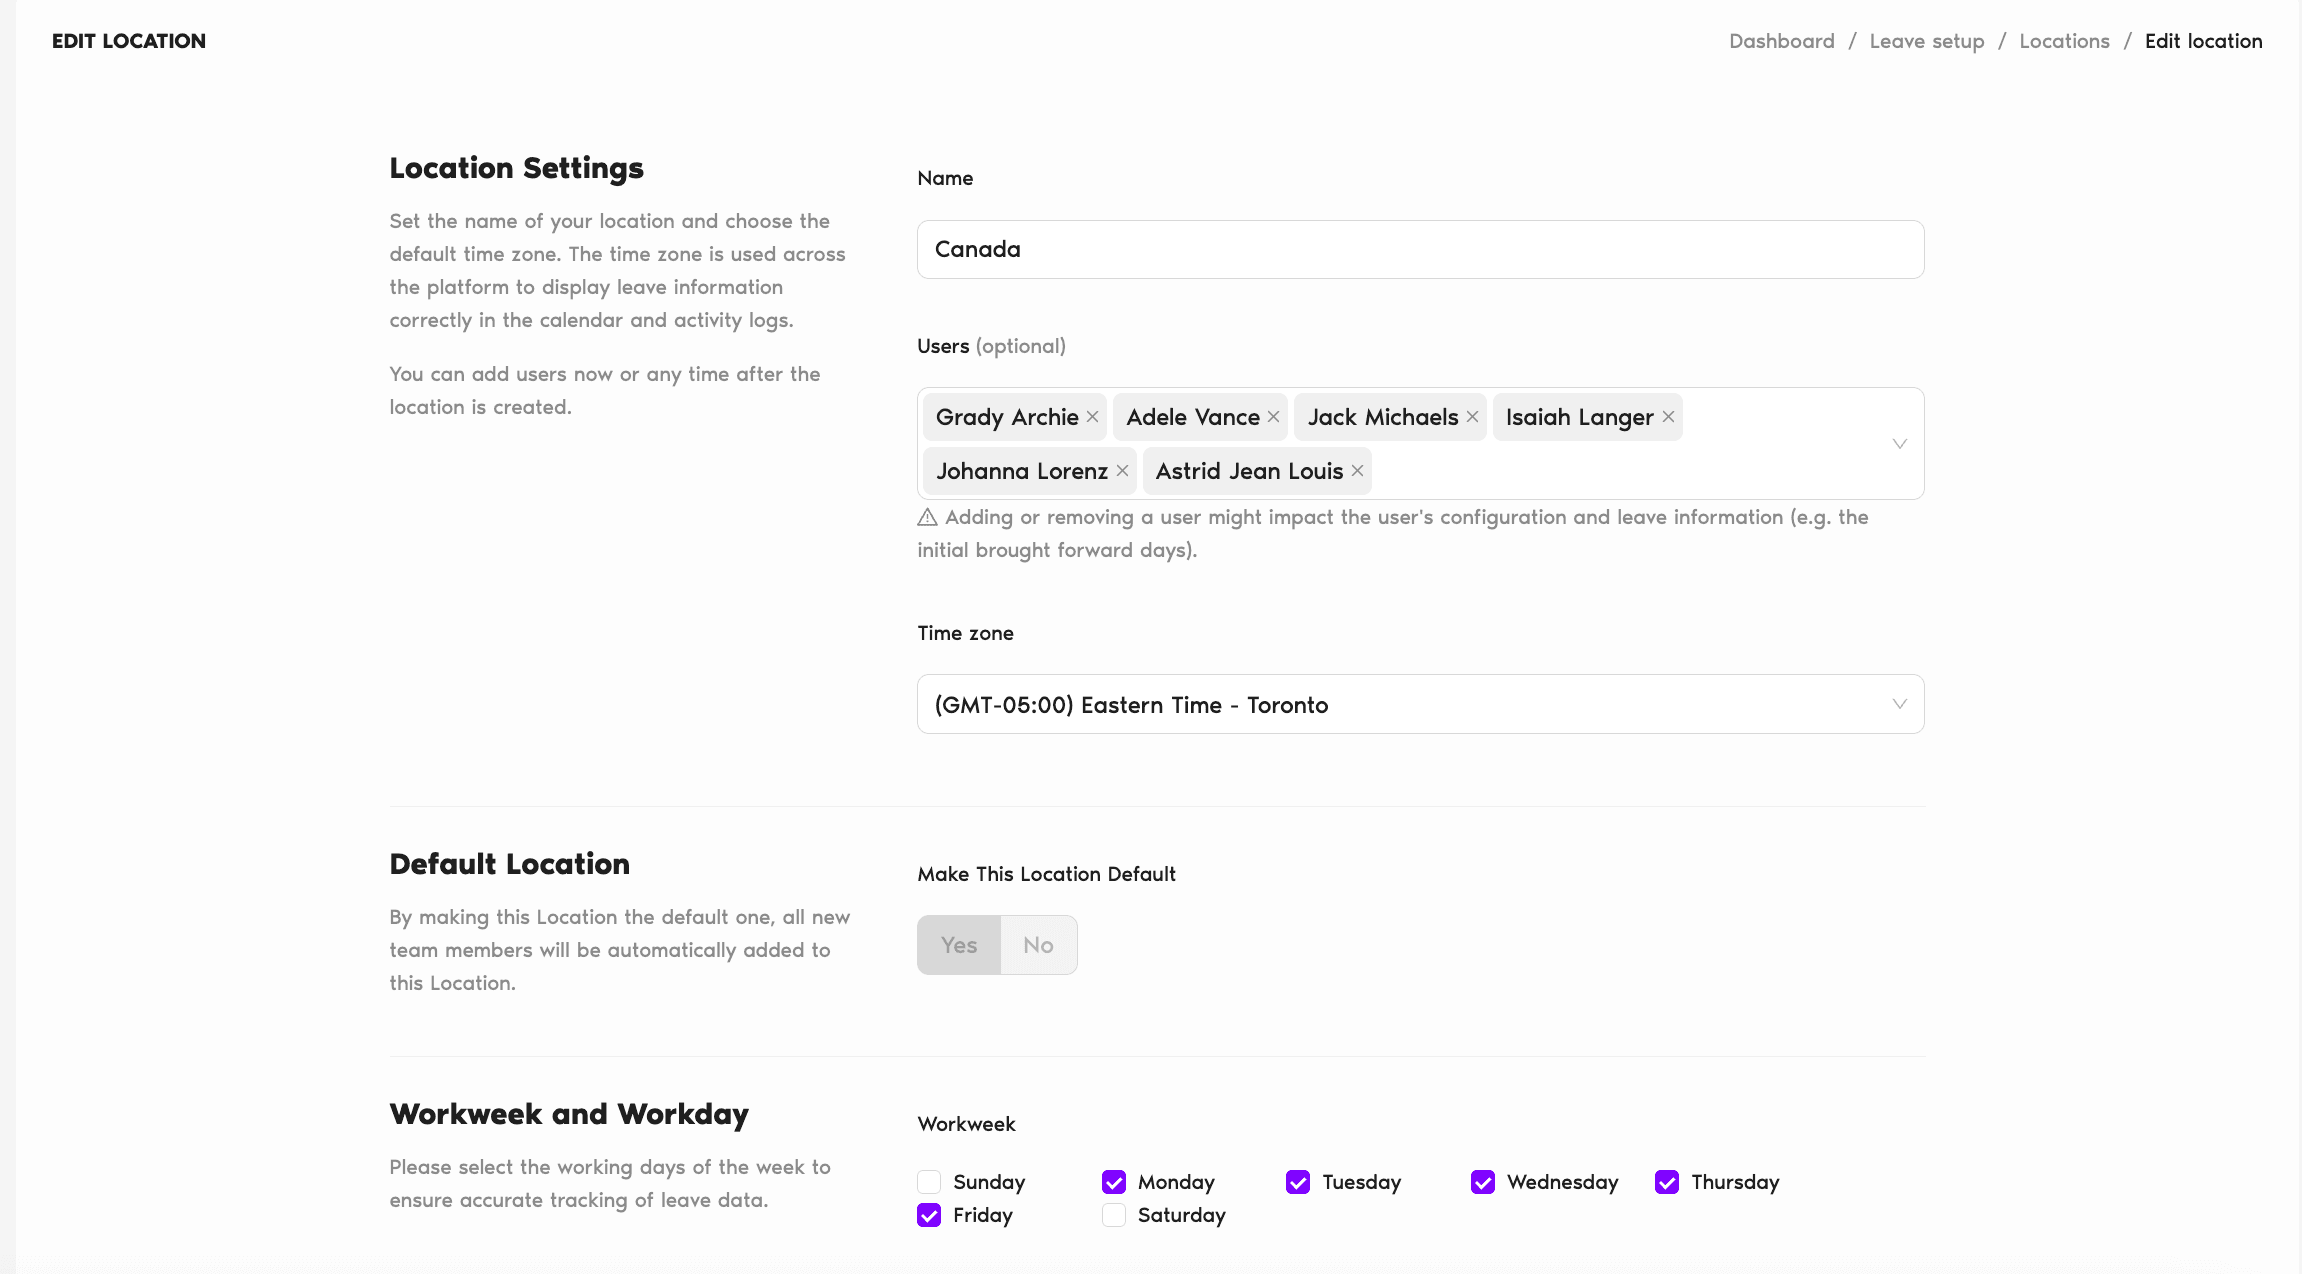This screenshot has height=1274, width=2302.
Task: Go to Dashboard breadcrumb
Action: pos(1782,41)
